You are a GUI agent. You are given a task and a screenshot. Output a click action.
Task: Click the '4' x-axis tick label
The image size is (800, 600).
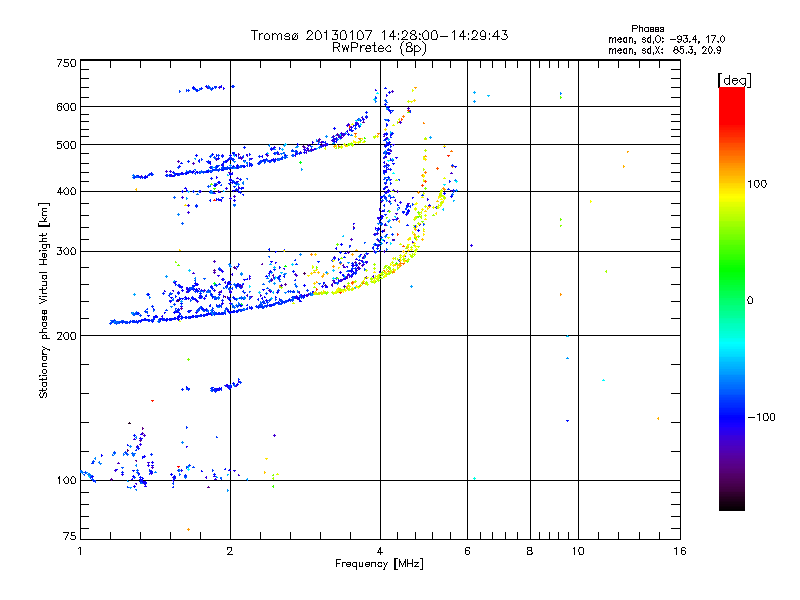pyautogui.click(x=380, y=551)
